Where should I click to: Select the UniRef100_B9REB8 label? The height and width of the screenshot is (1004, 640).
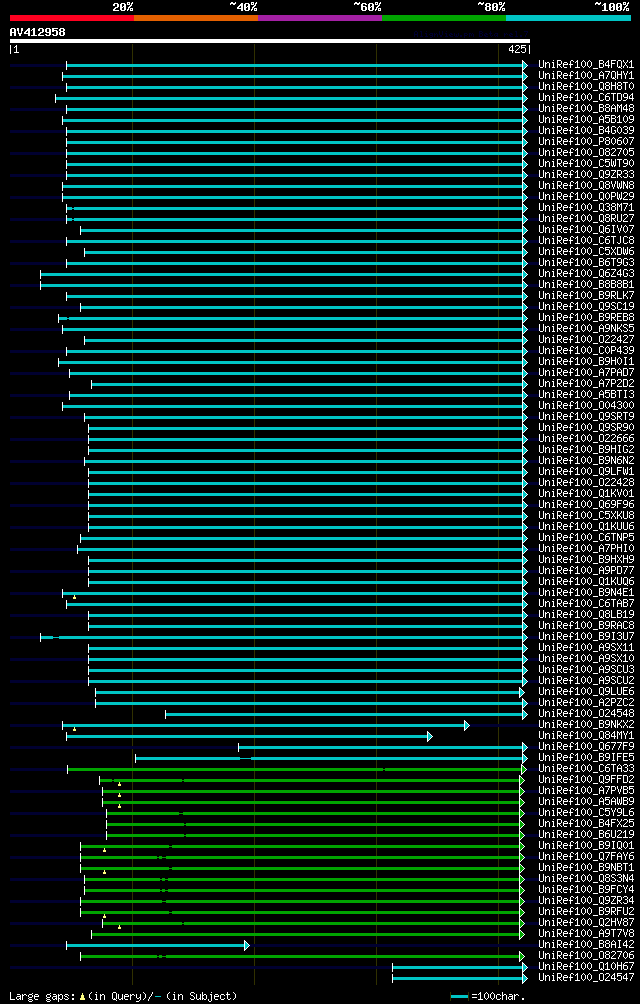[586, 318]
